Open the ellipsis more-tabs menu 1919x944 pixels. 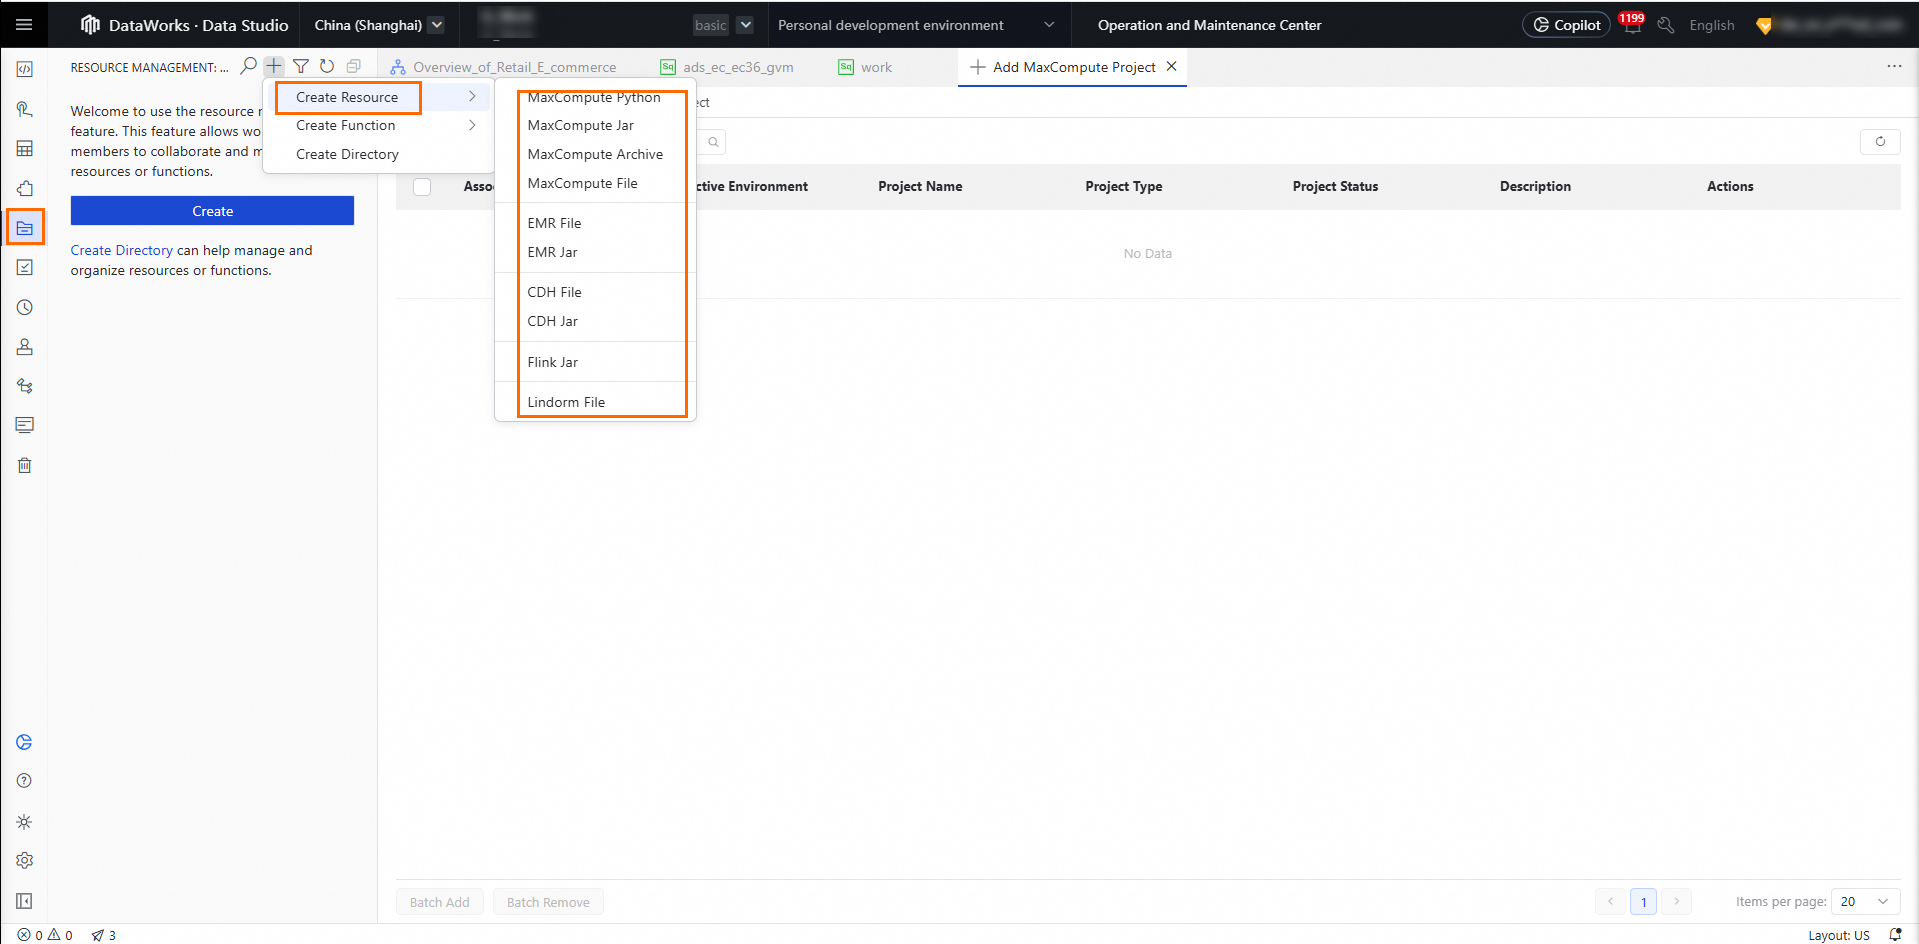pyautogui.click(x=1894, y=66)
